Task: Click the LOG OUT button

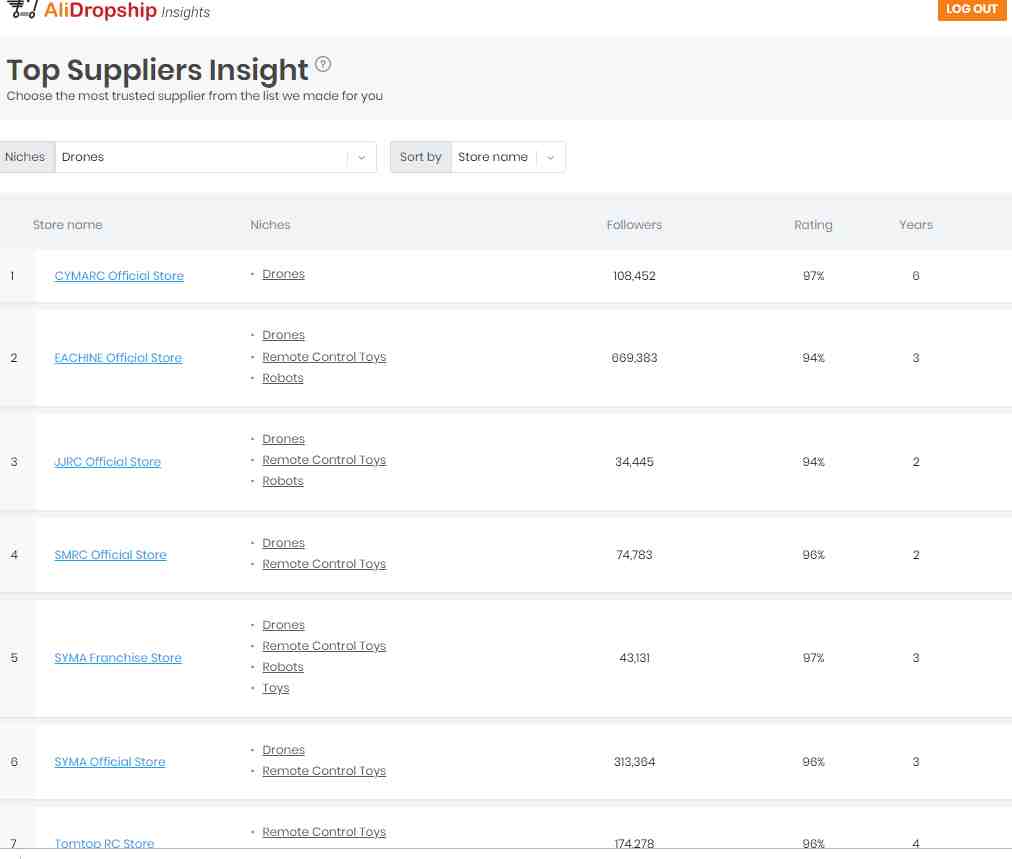Action: (971, 9)
